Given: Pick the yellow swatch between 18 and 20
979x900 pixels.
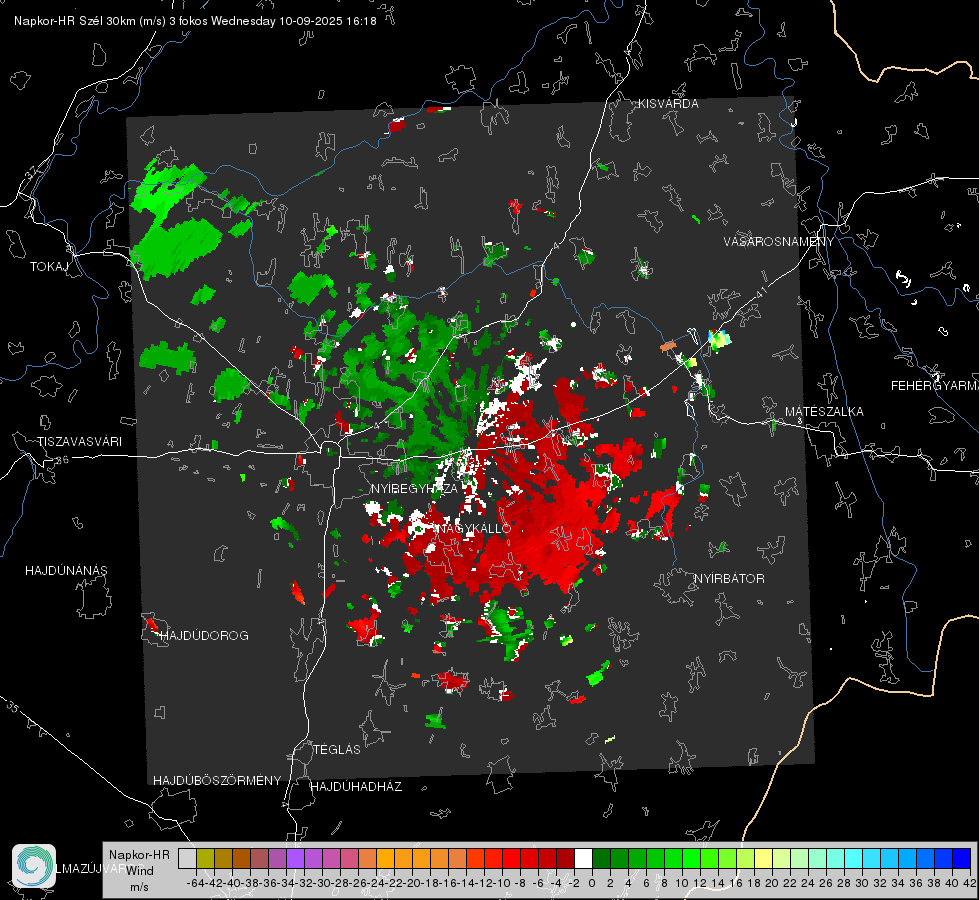Looking at the screenshot, I should pyautogui.click(x=764, y=858).
